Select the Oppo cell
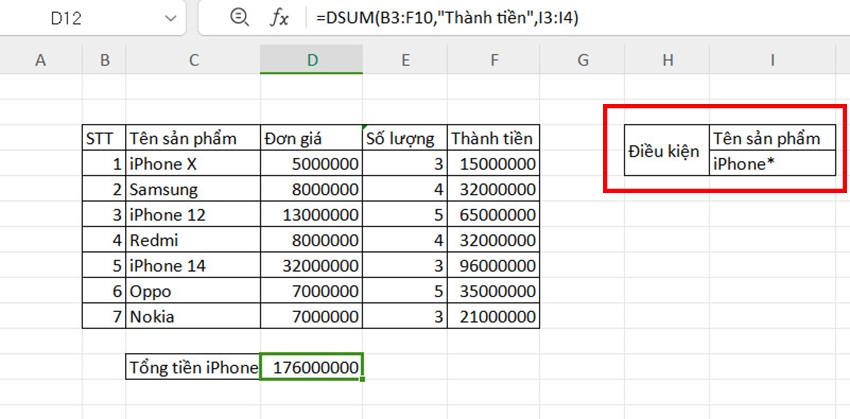850x419 pixels. (193, 291)
